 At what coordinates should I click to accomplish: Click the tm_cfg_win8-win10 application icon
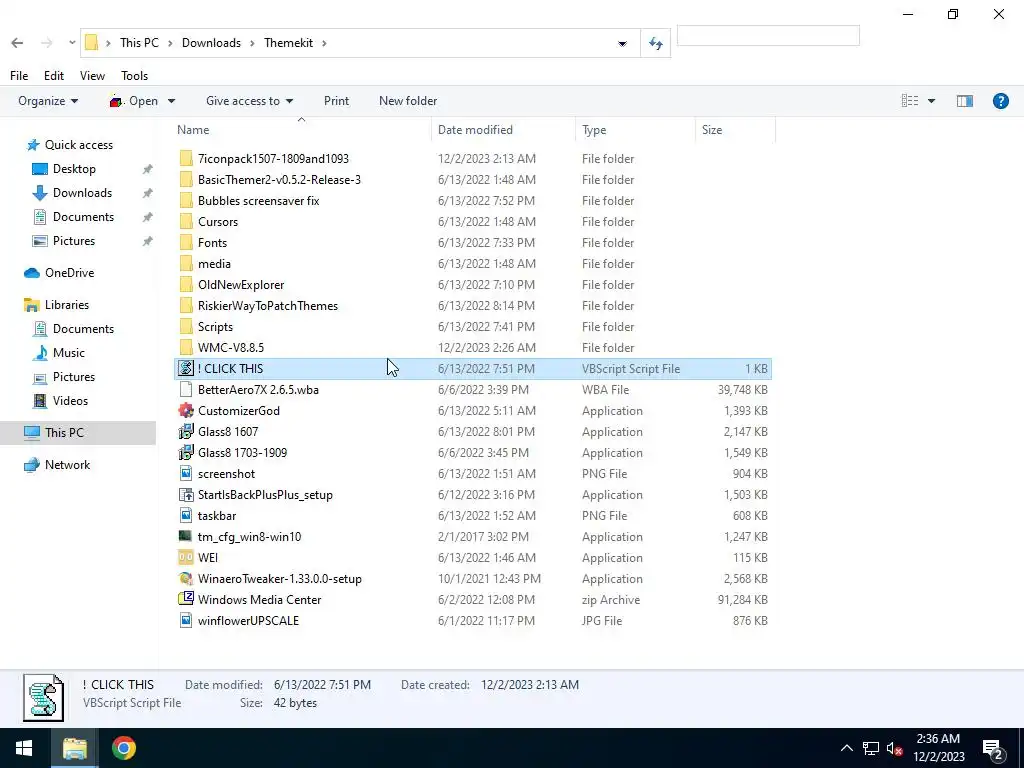tap(186, 537)
